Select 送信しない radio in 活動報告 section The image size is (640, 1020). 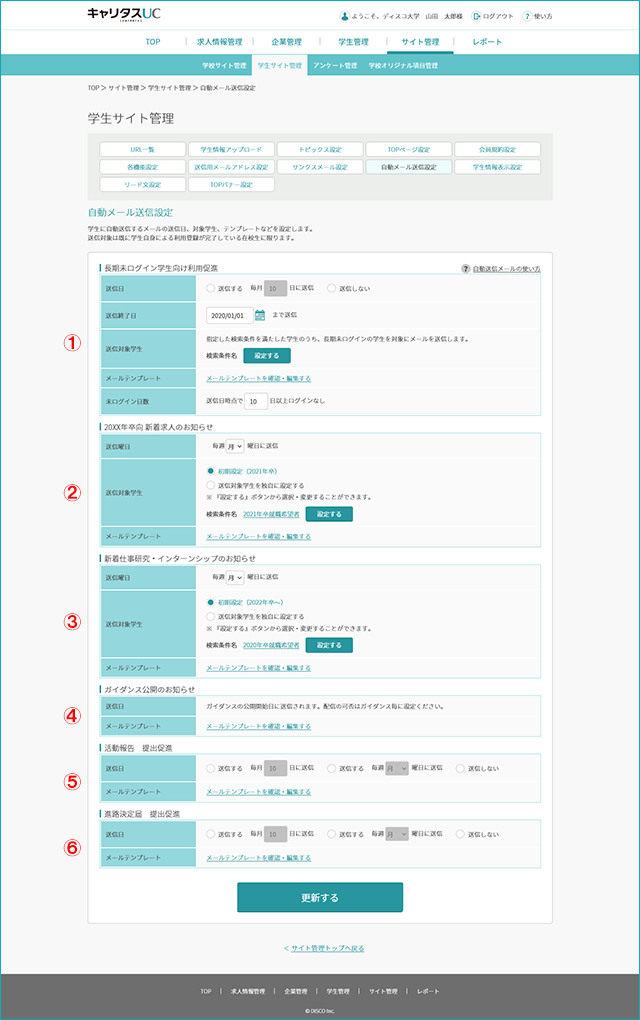(x=460, y=768)
